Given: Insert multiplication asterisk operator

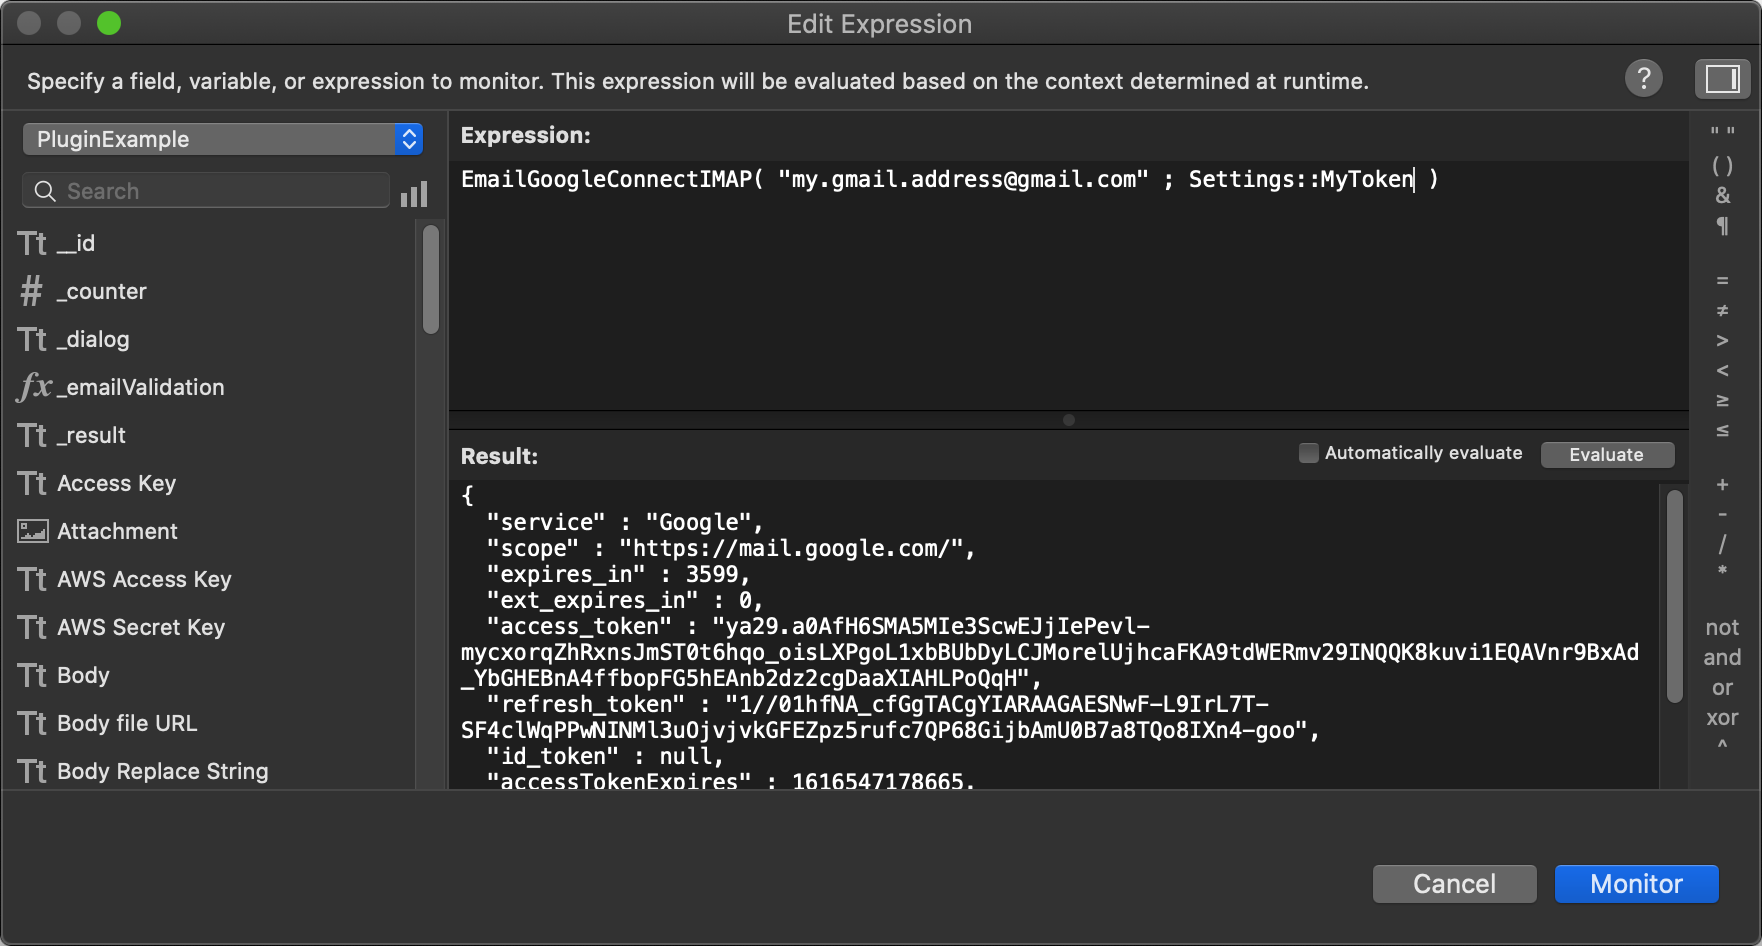Looking at the screenshot, I should [1722, 572].
